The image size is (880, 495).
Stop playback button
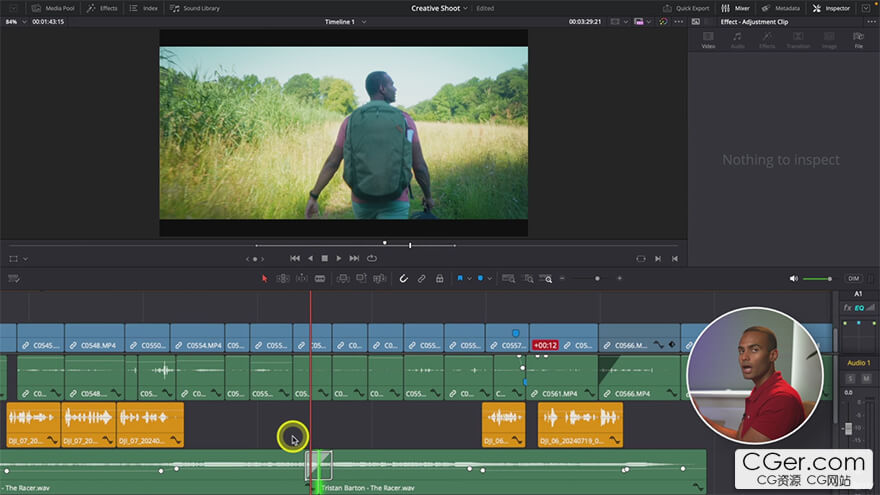pyautogui.click(x=324, y=258)
